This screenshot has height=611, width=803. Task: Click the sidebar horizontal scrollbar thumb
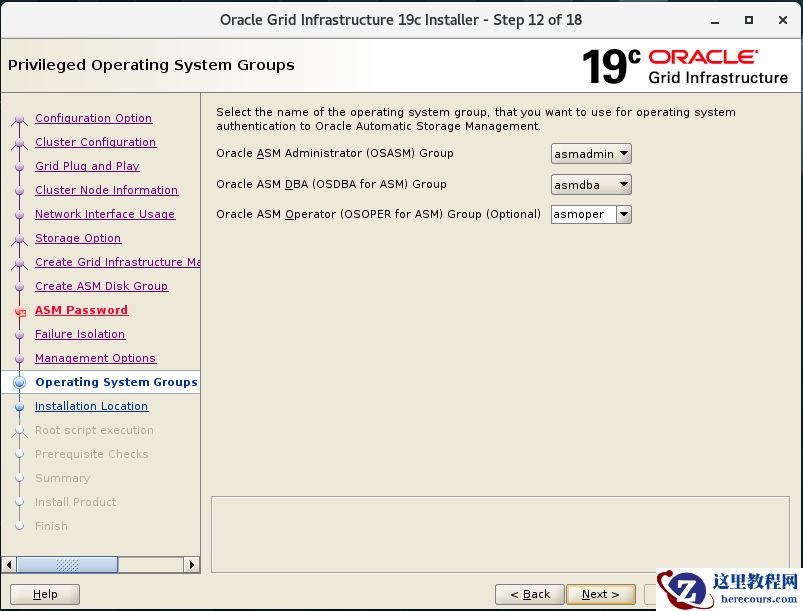coord(67,565)
